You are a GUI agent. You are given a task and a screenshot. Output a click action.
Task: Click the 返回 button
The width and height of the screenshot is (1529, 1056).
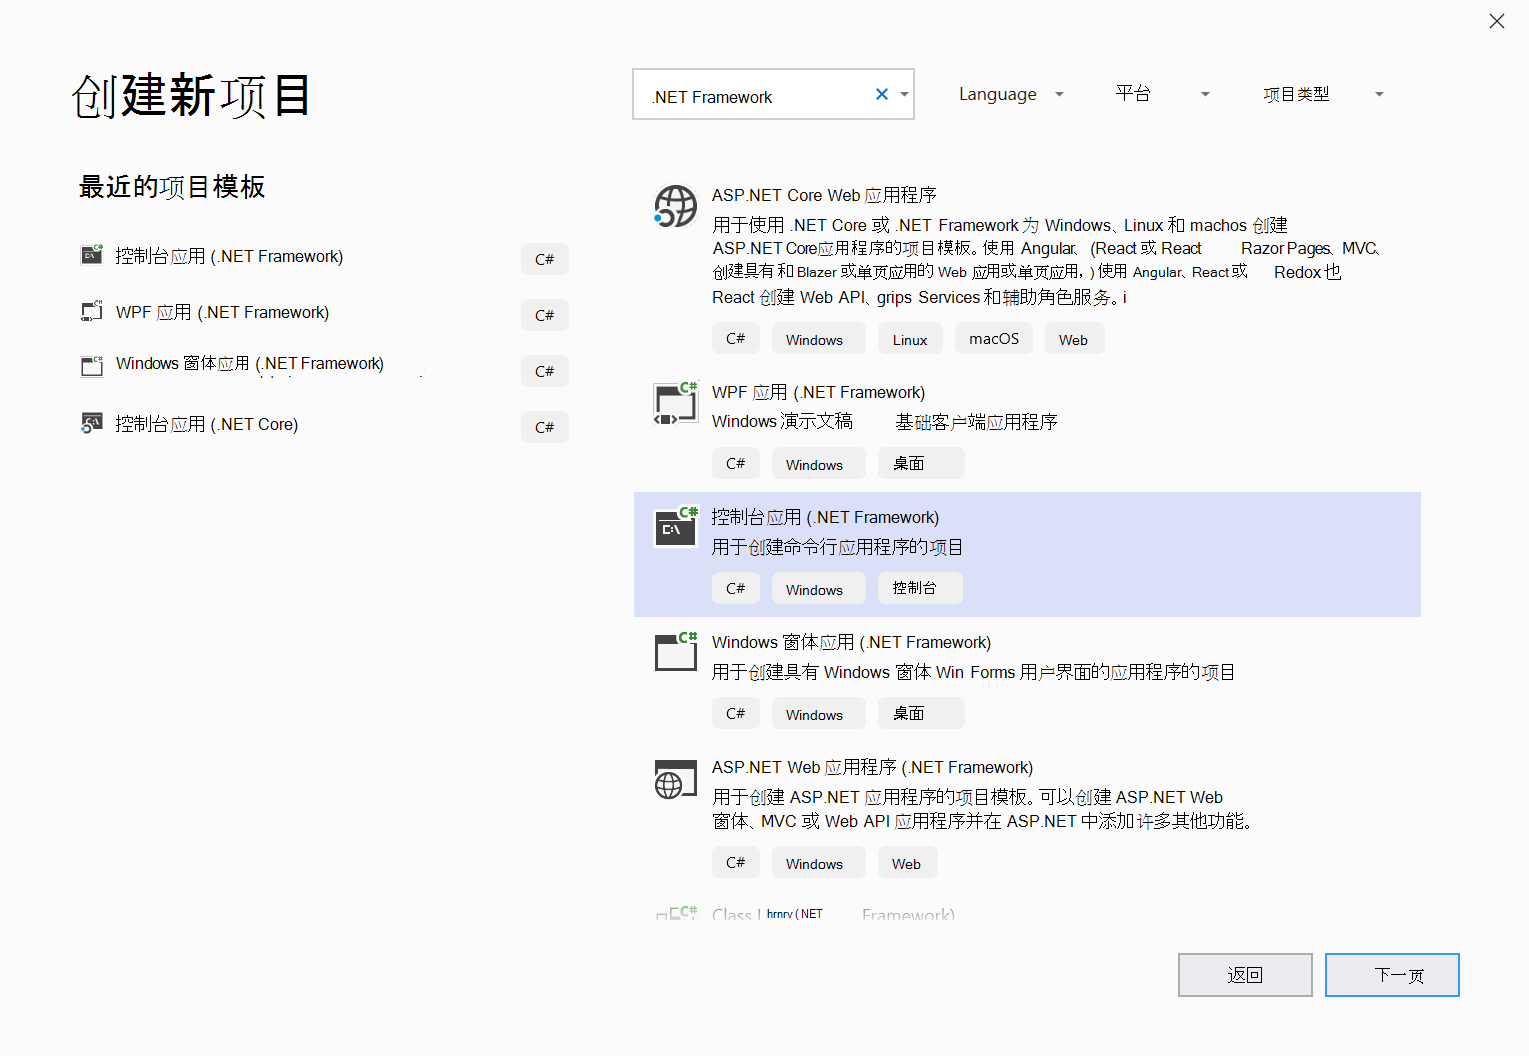click(1245, 975)
